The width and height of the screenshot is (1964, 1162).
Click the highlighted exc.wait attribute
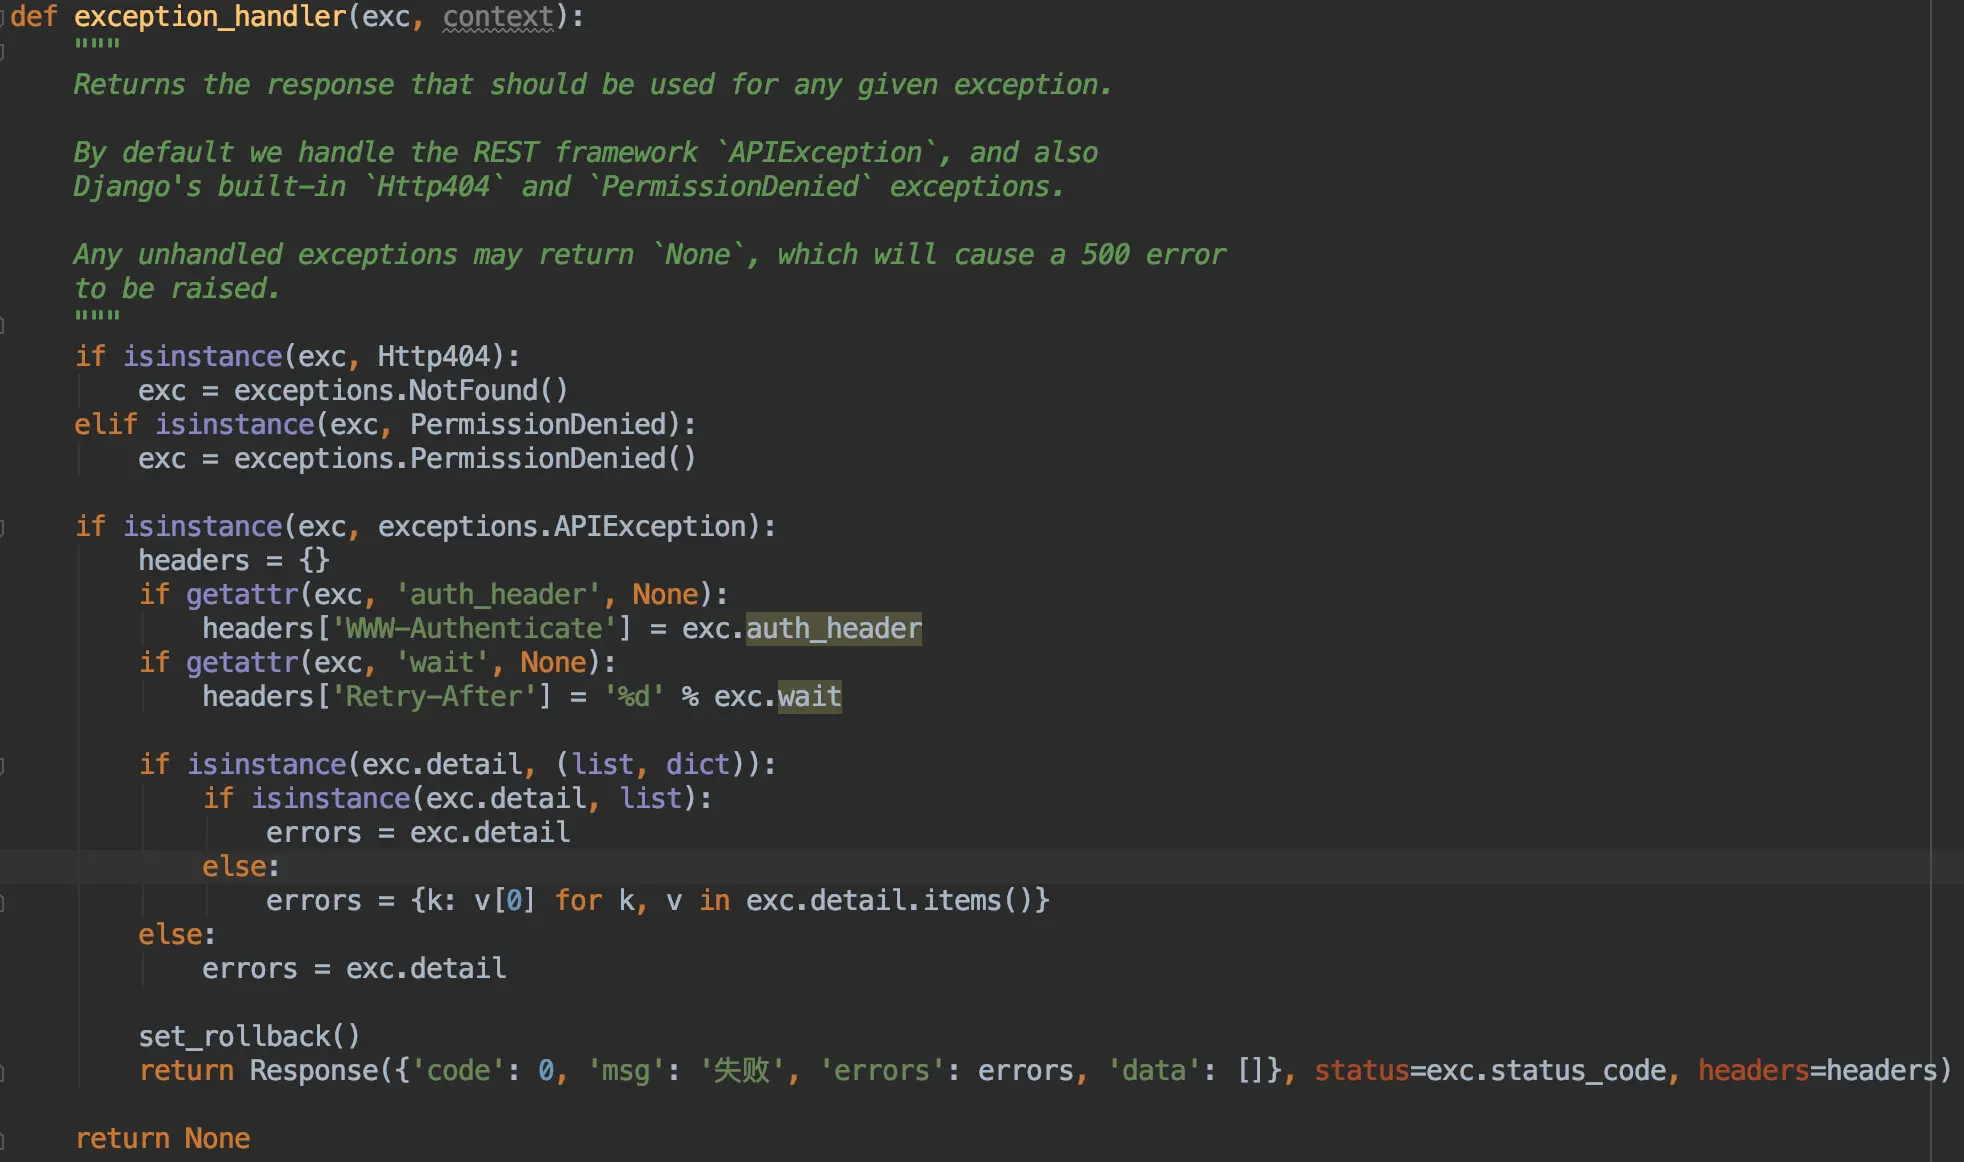(809, 697)
